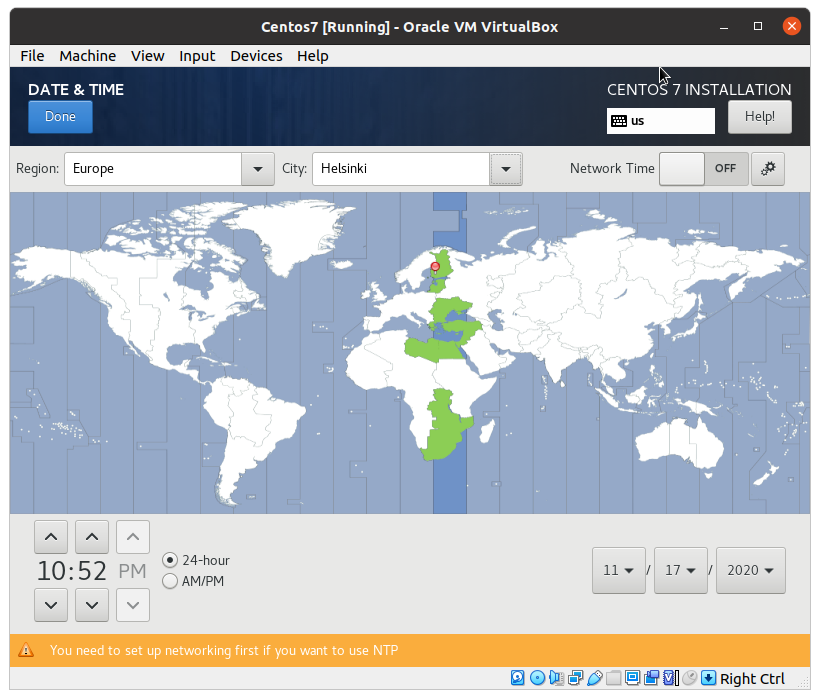Image resolution: width=820 pixels, height=699 pixels.
Task: Open the Devices menu
Action: [x=256, y=56]
